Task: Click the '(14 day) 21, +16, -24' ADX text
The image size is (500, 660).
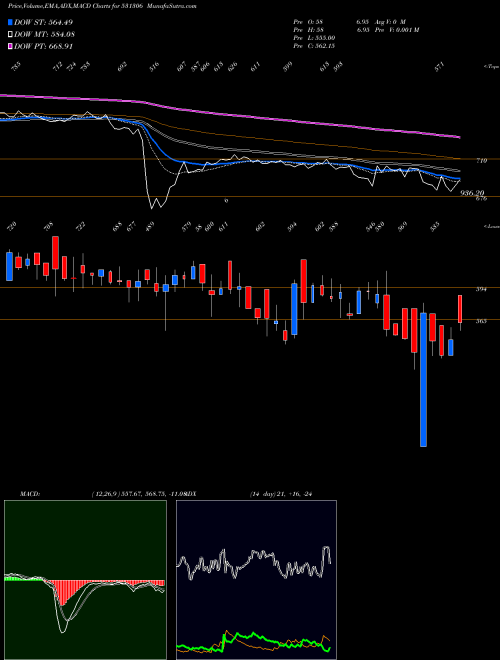Action: click(x=281, y=494)
